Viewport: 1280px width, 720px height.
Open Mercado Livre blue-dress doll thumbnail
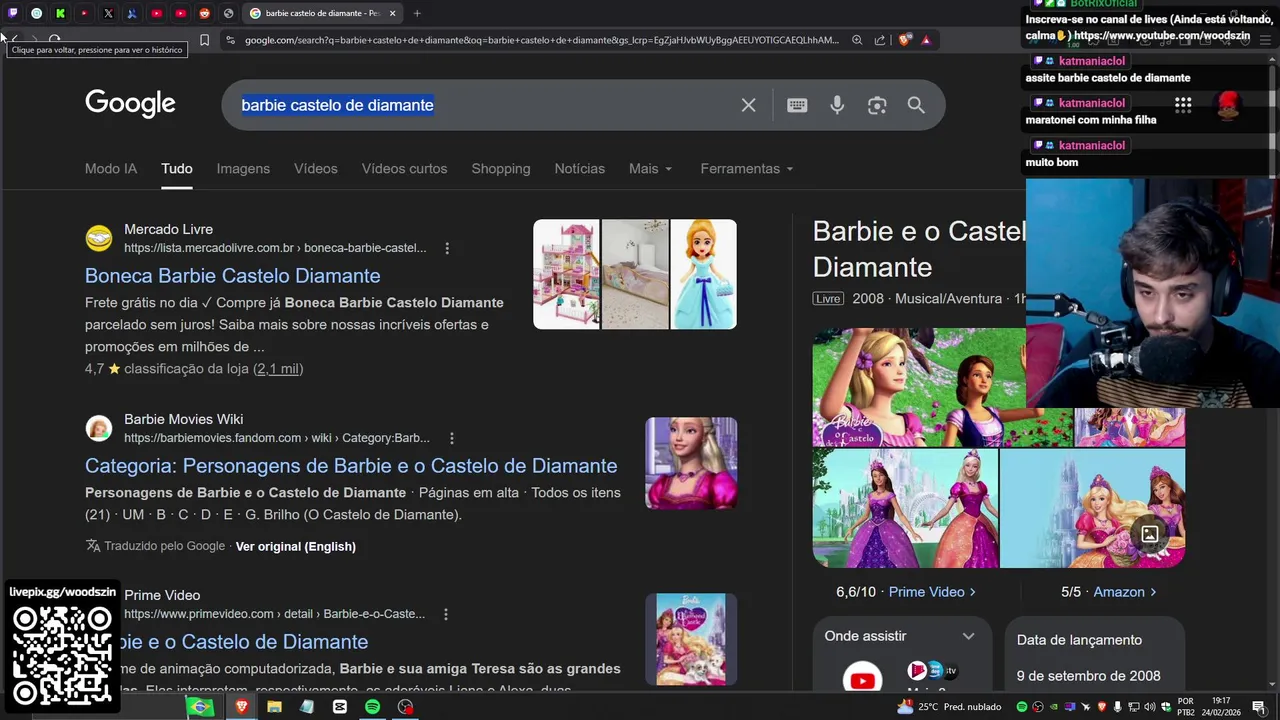(x=704, y=274)
